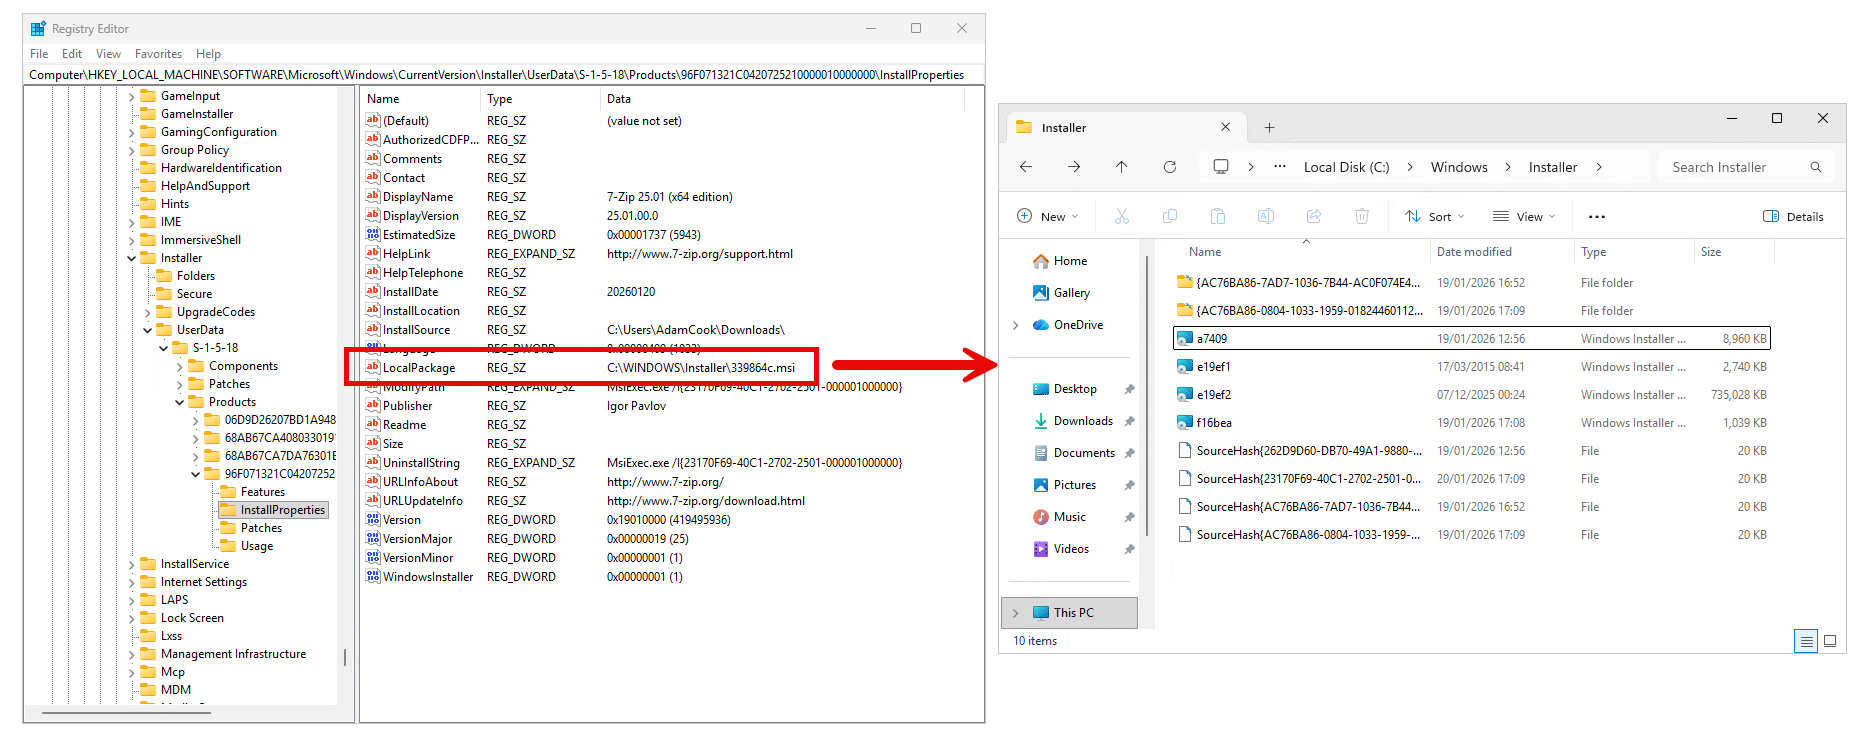Open the See more ellipsis menu

[x=1596, y=216]
